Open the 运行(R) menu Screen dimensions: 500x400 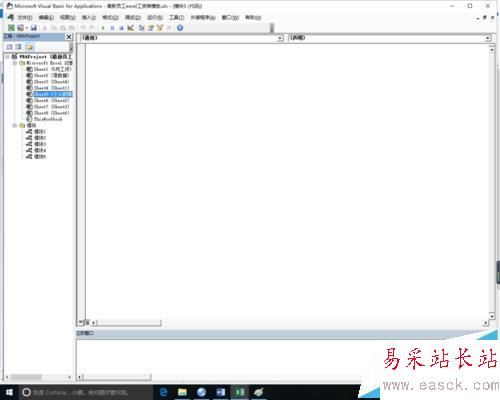(155, 17)
